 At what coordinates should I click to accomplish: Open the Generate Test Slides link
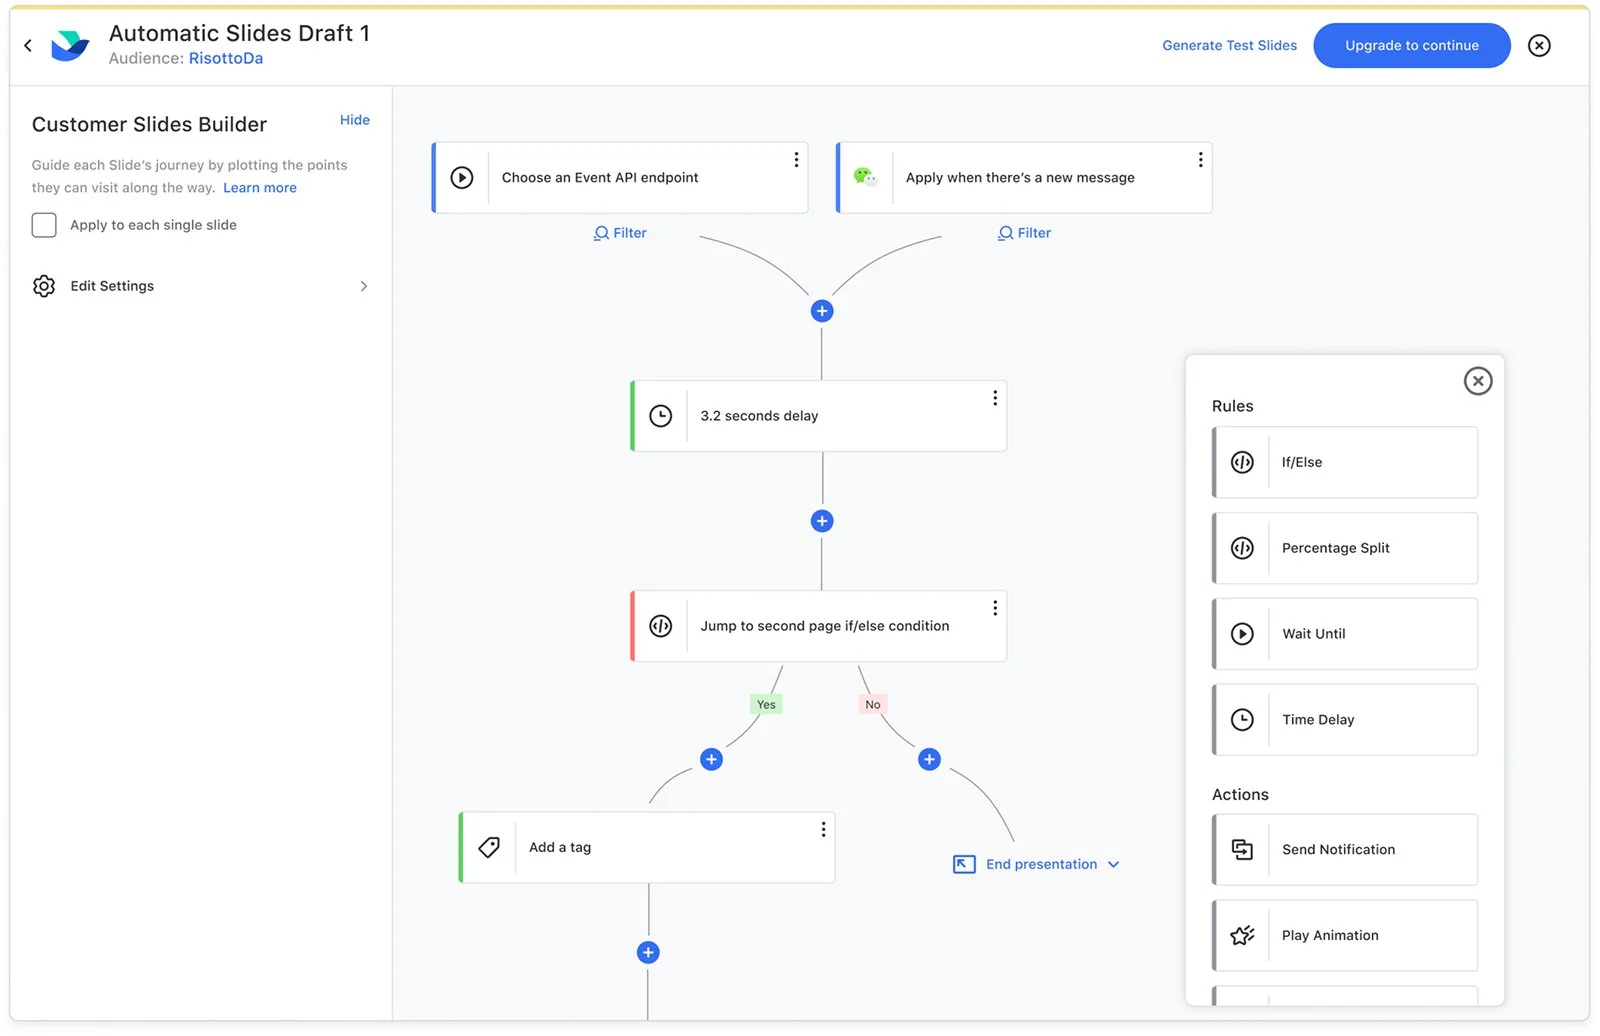(x=1229, y=45)
